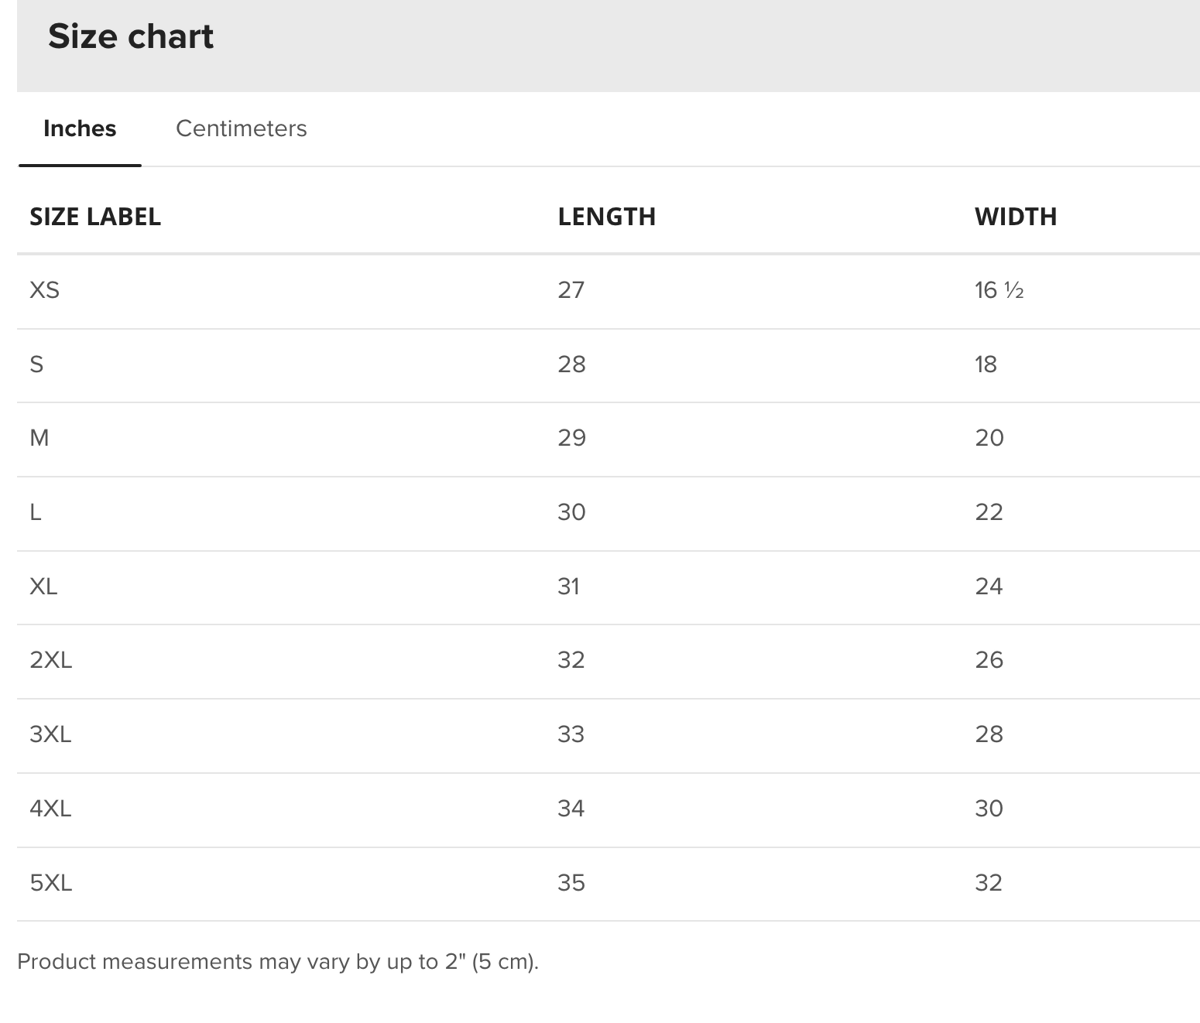Viewport: 1200px width, 1023px height.
Task: Click the WIDTH column header
Action: pos(1015,217)
